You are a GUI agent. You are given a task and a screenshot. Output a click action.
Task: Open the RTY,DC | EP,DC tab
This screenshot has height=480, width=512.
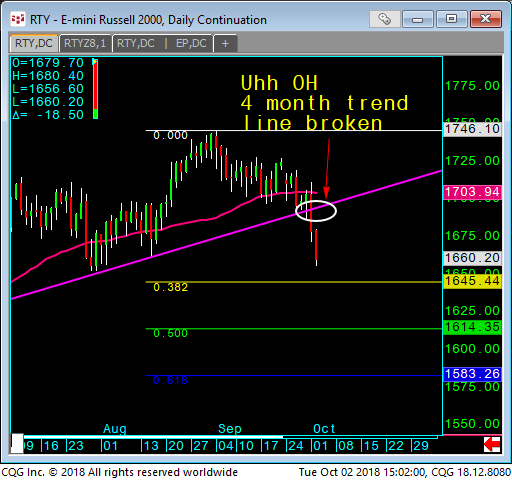point(162,43)
